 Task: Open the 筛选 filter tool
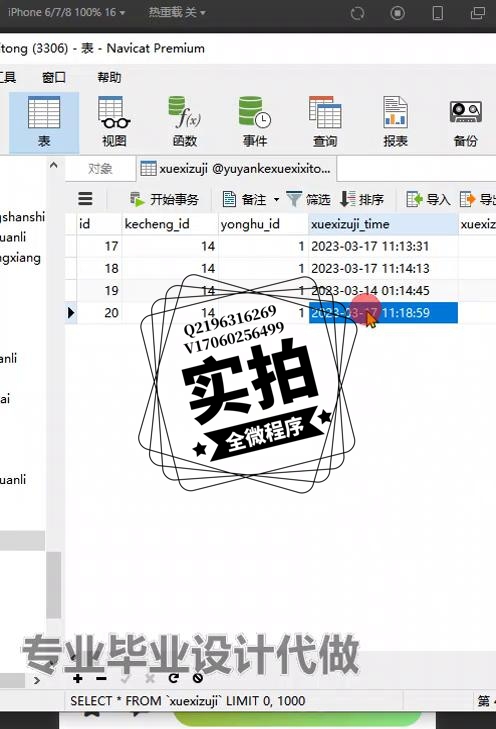click(308, 199)
